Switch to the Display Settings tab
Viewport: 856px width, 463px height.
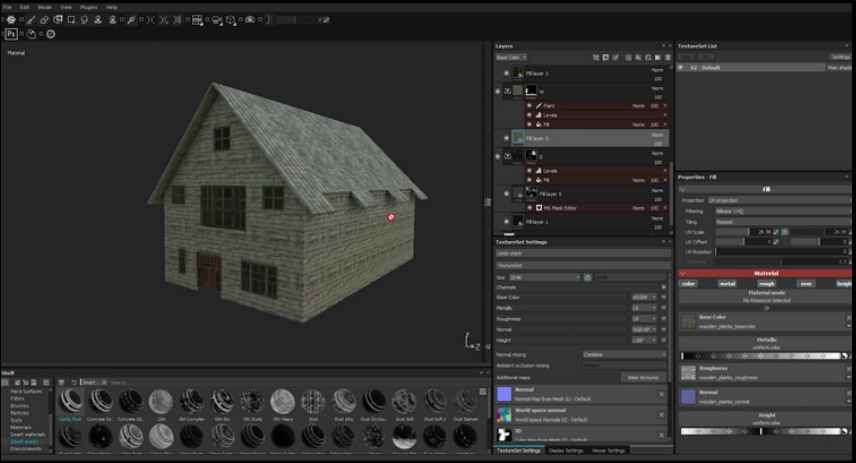(x=566, y=450)
